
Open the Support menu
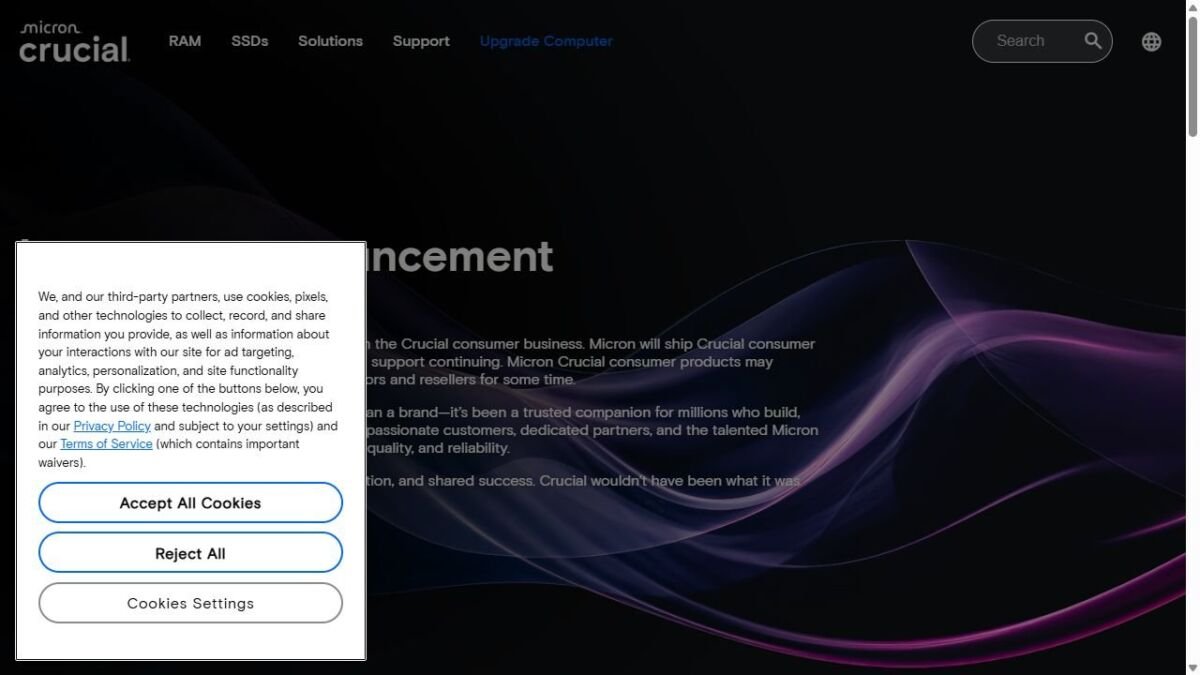[421, 41]
